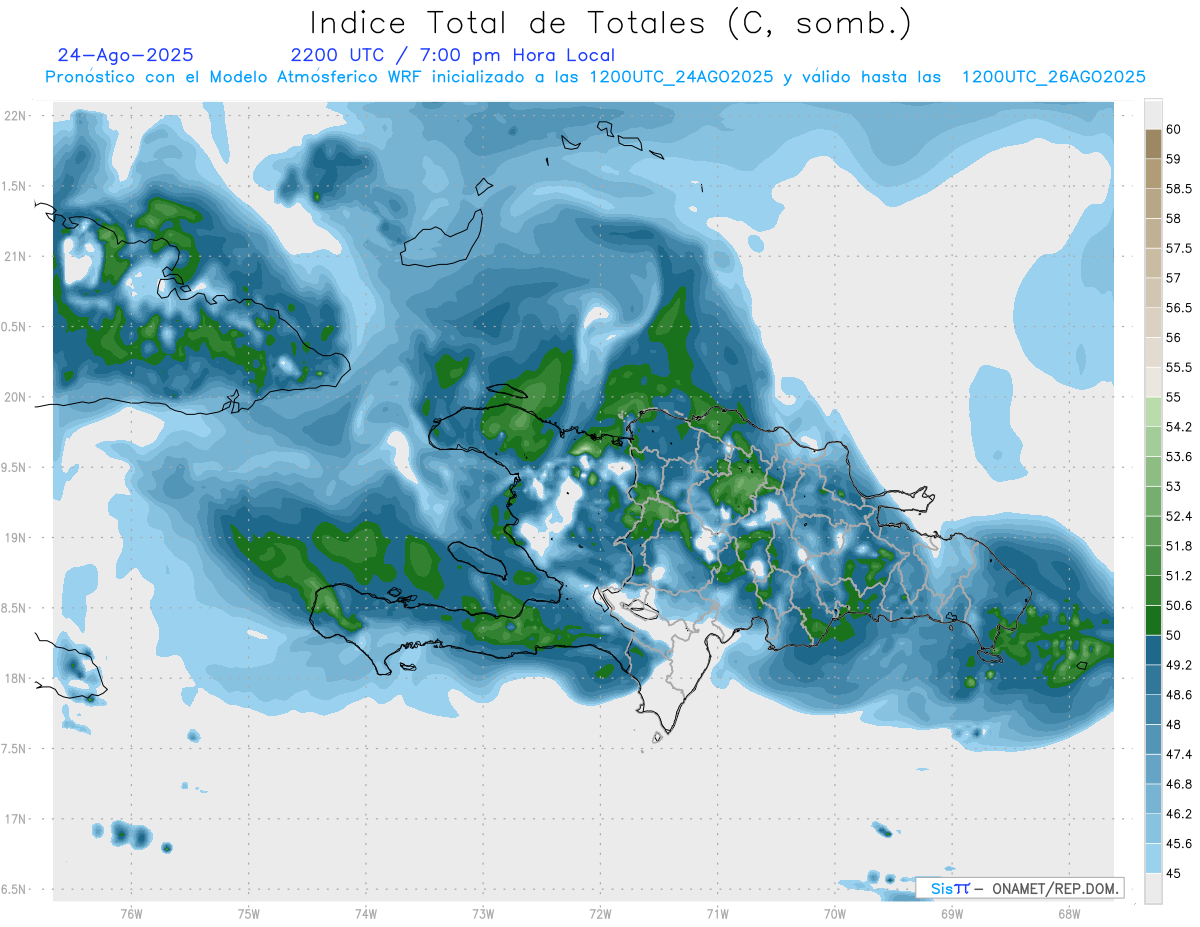This screenshot has width=1200, height=927.
Task: Click the 57 label on the color scale
Action: pos(1173,278)
